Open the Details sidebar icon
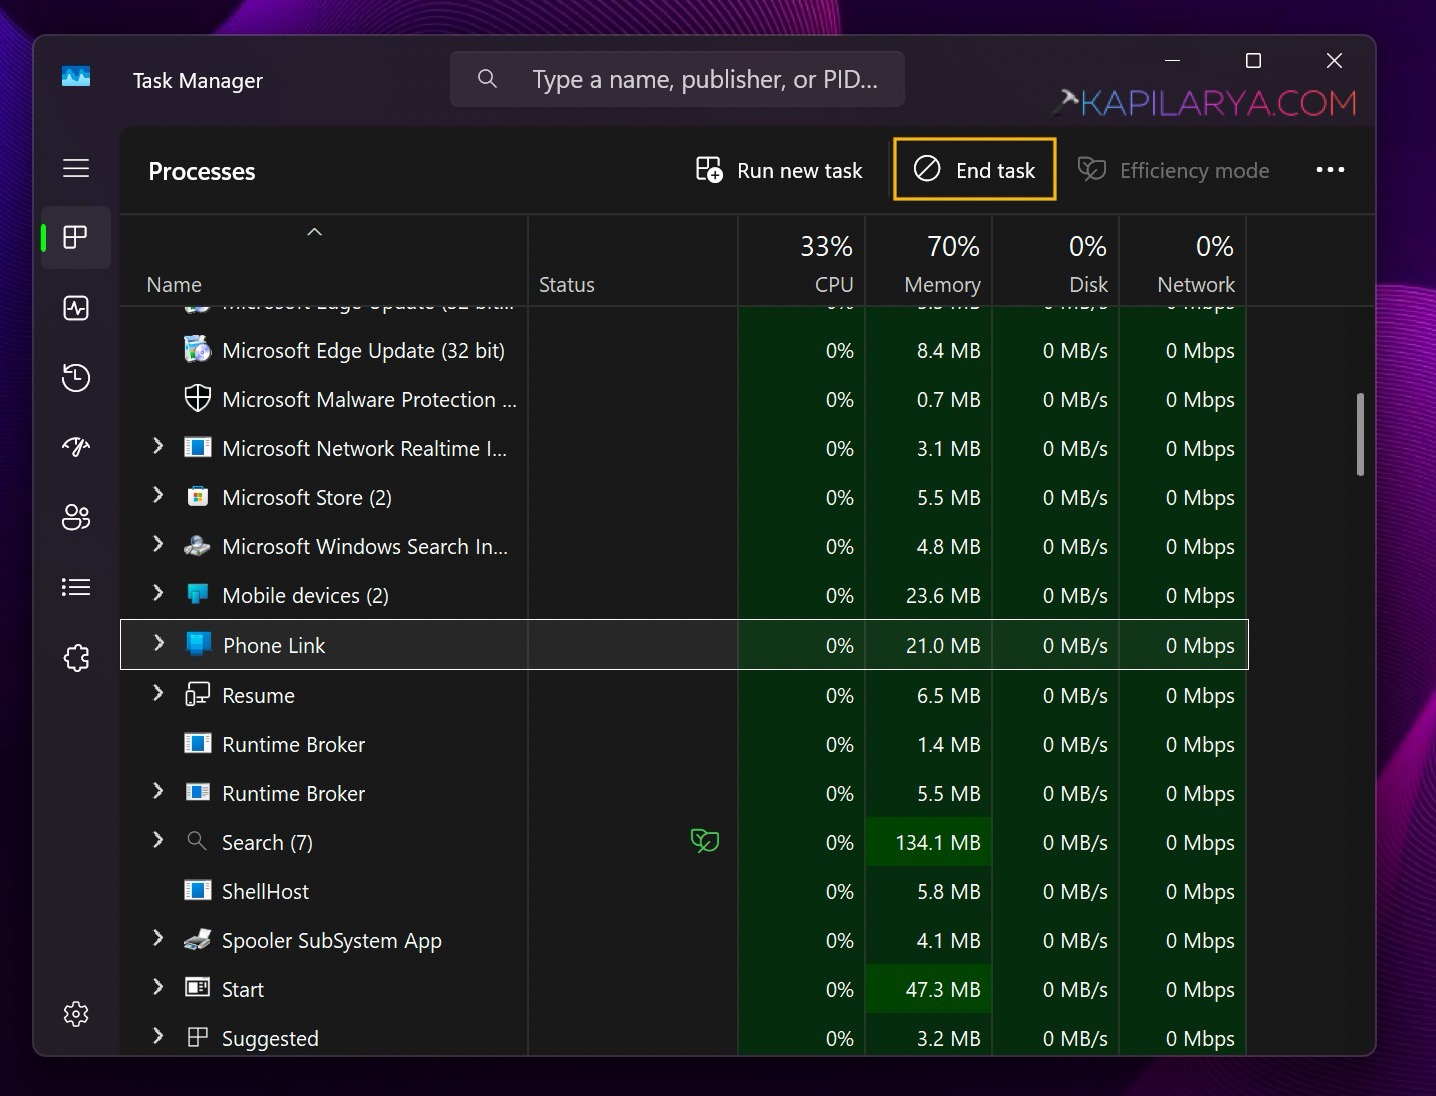Viewport: 1436px width, 1096px height. [x=76, y=587]
